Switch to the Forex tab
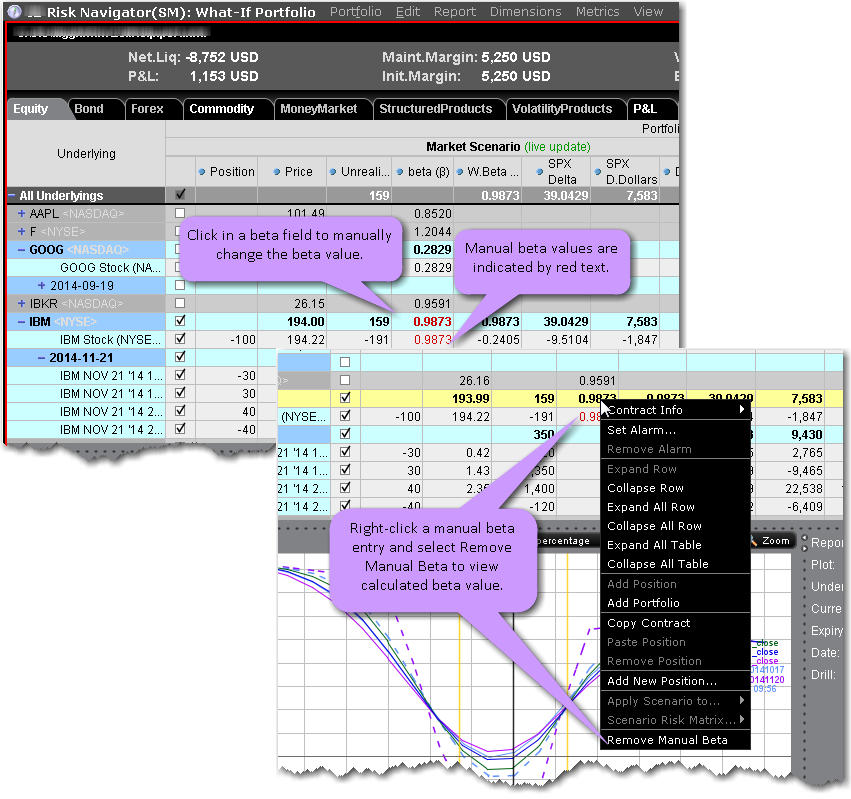Viewport: 851px width, 799px height. pyautogui.click(x=147, y=109)
